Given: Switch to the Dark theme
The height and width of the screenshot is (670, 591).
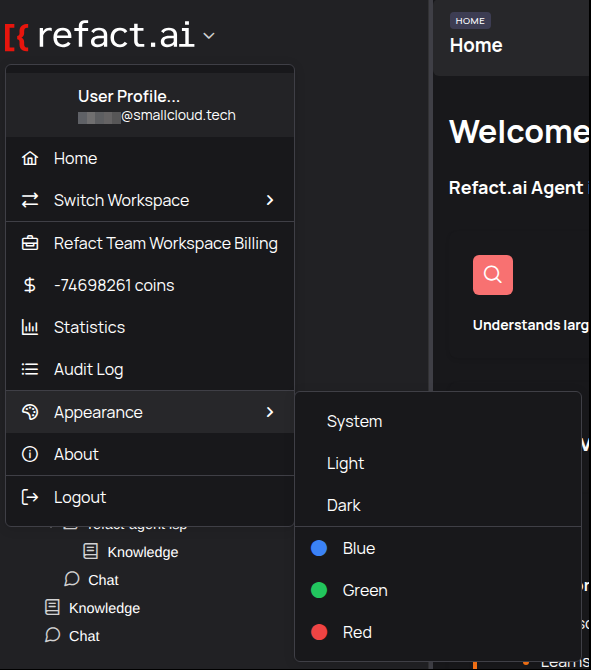Looking at the screenshot, I should (438, 505).
